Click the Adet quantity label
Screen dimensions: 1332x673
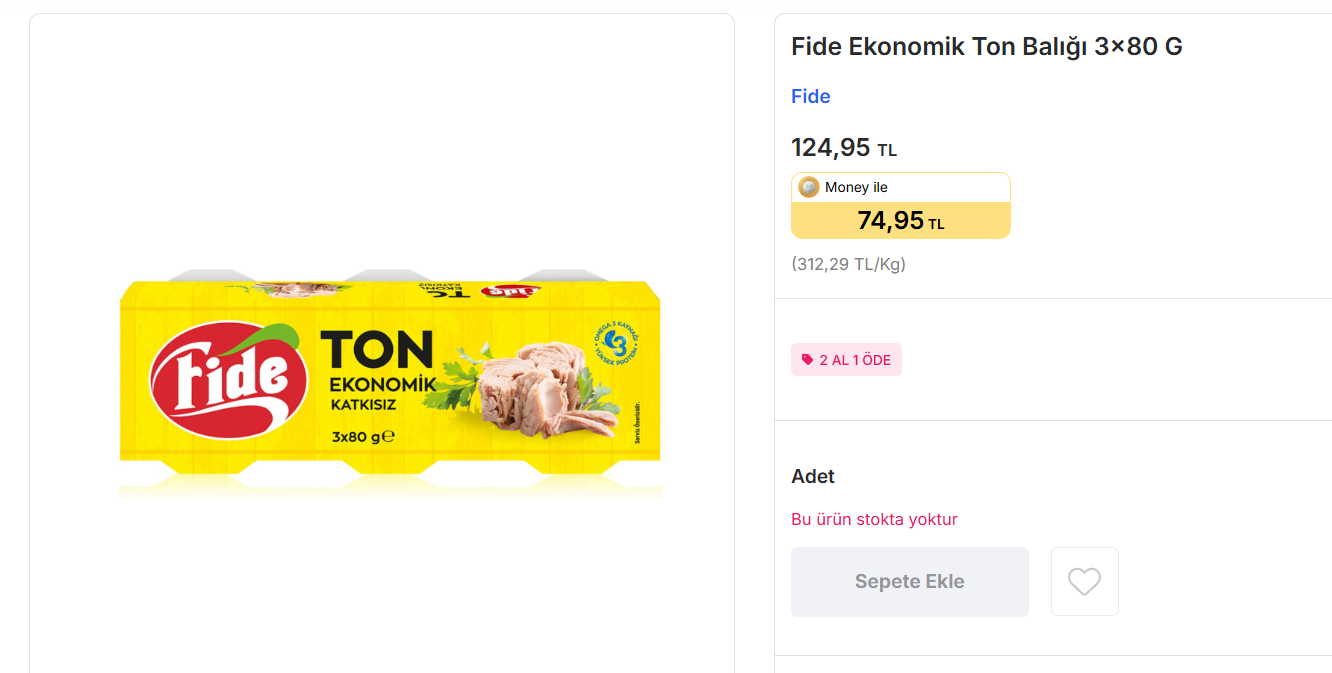[x=812, y=477]
